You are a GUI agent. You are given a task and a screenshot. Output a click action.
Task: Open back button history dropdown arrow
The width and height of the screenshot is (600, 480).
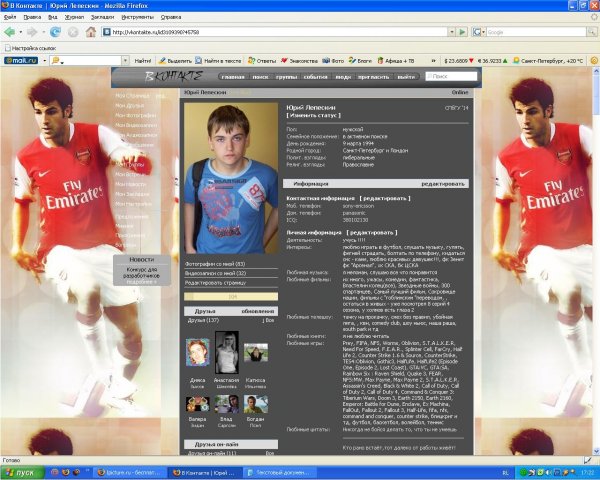click(x=21, y=32)
